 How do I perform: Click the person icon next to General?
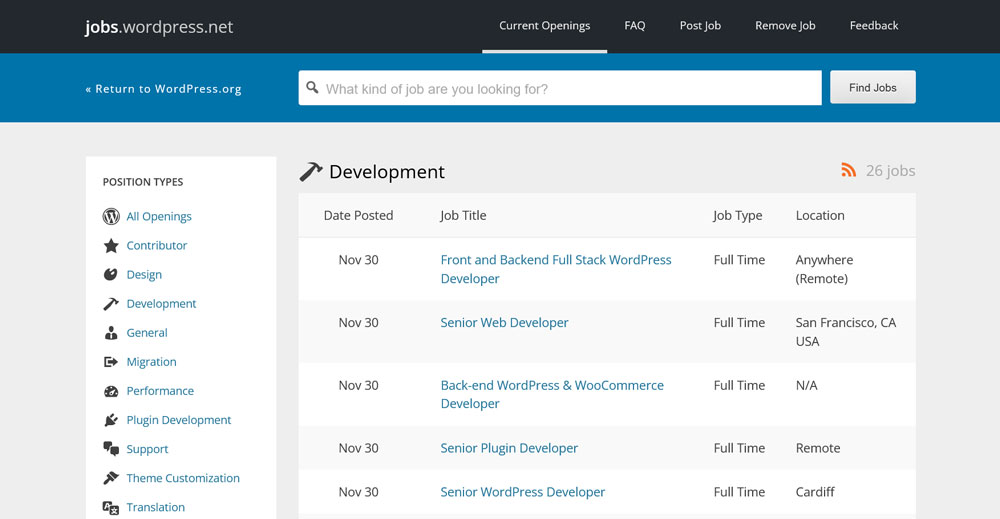pyautogui.click(x=111, y=332)
